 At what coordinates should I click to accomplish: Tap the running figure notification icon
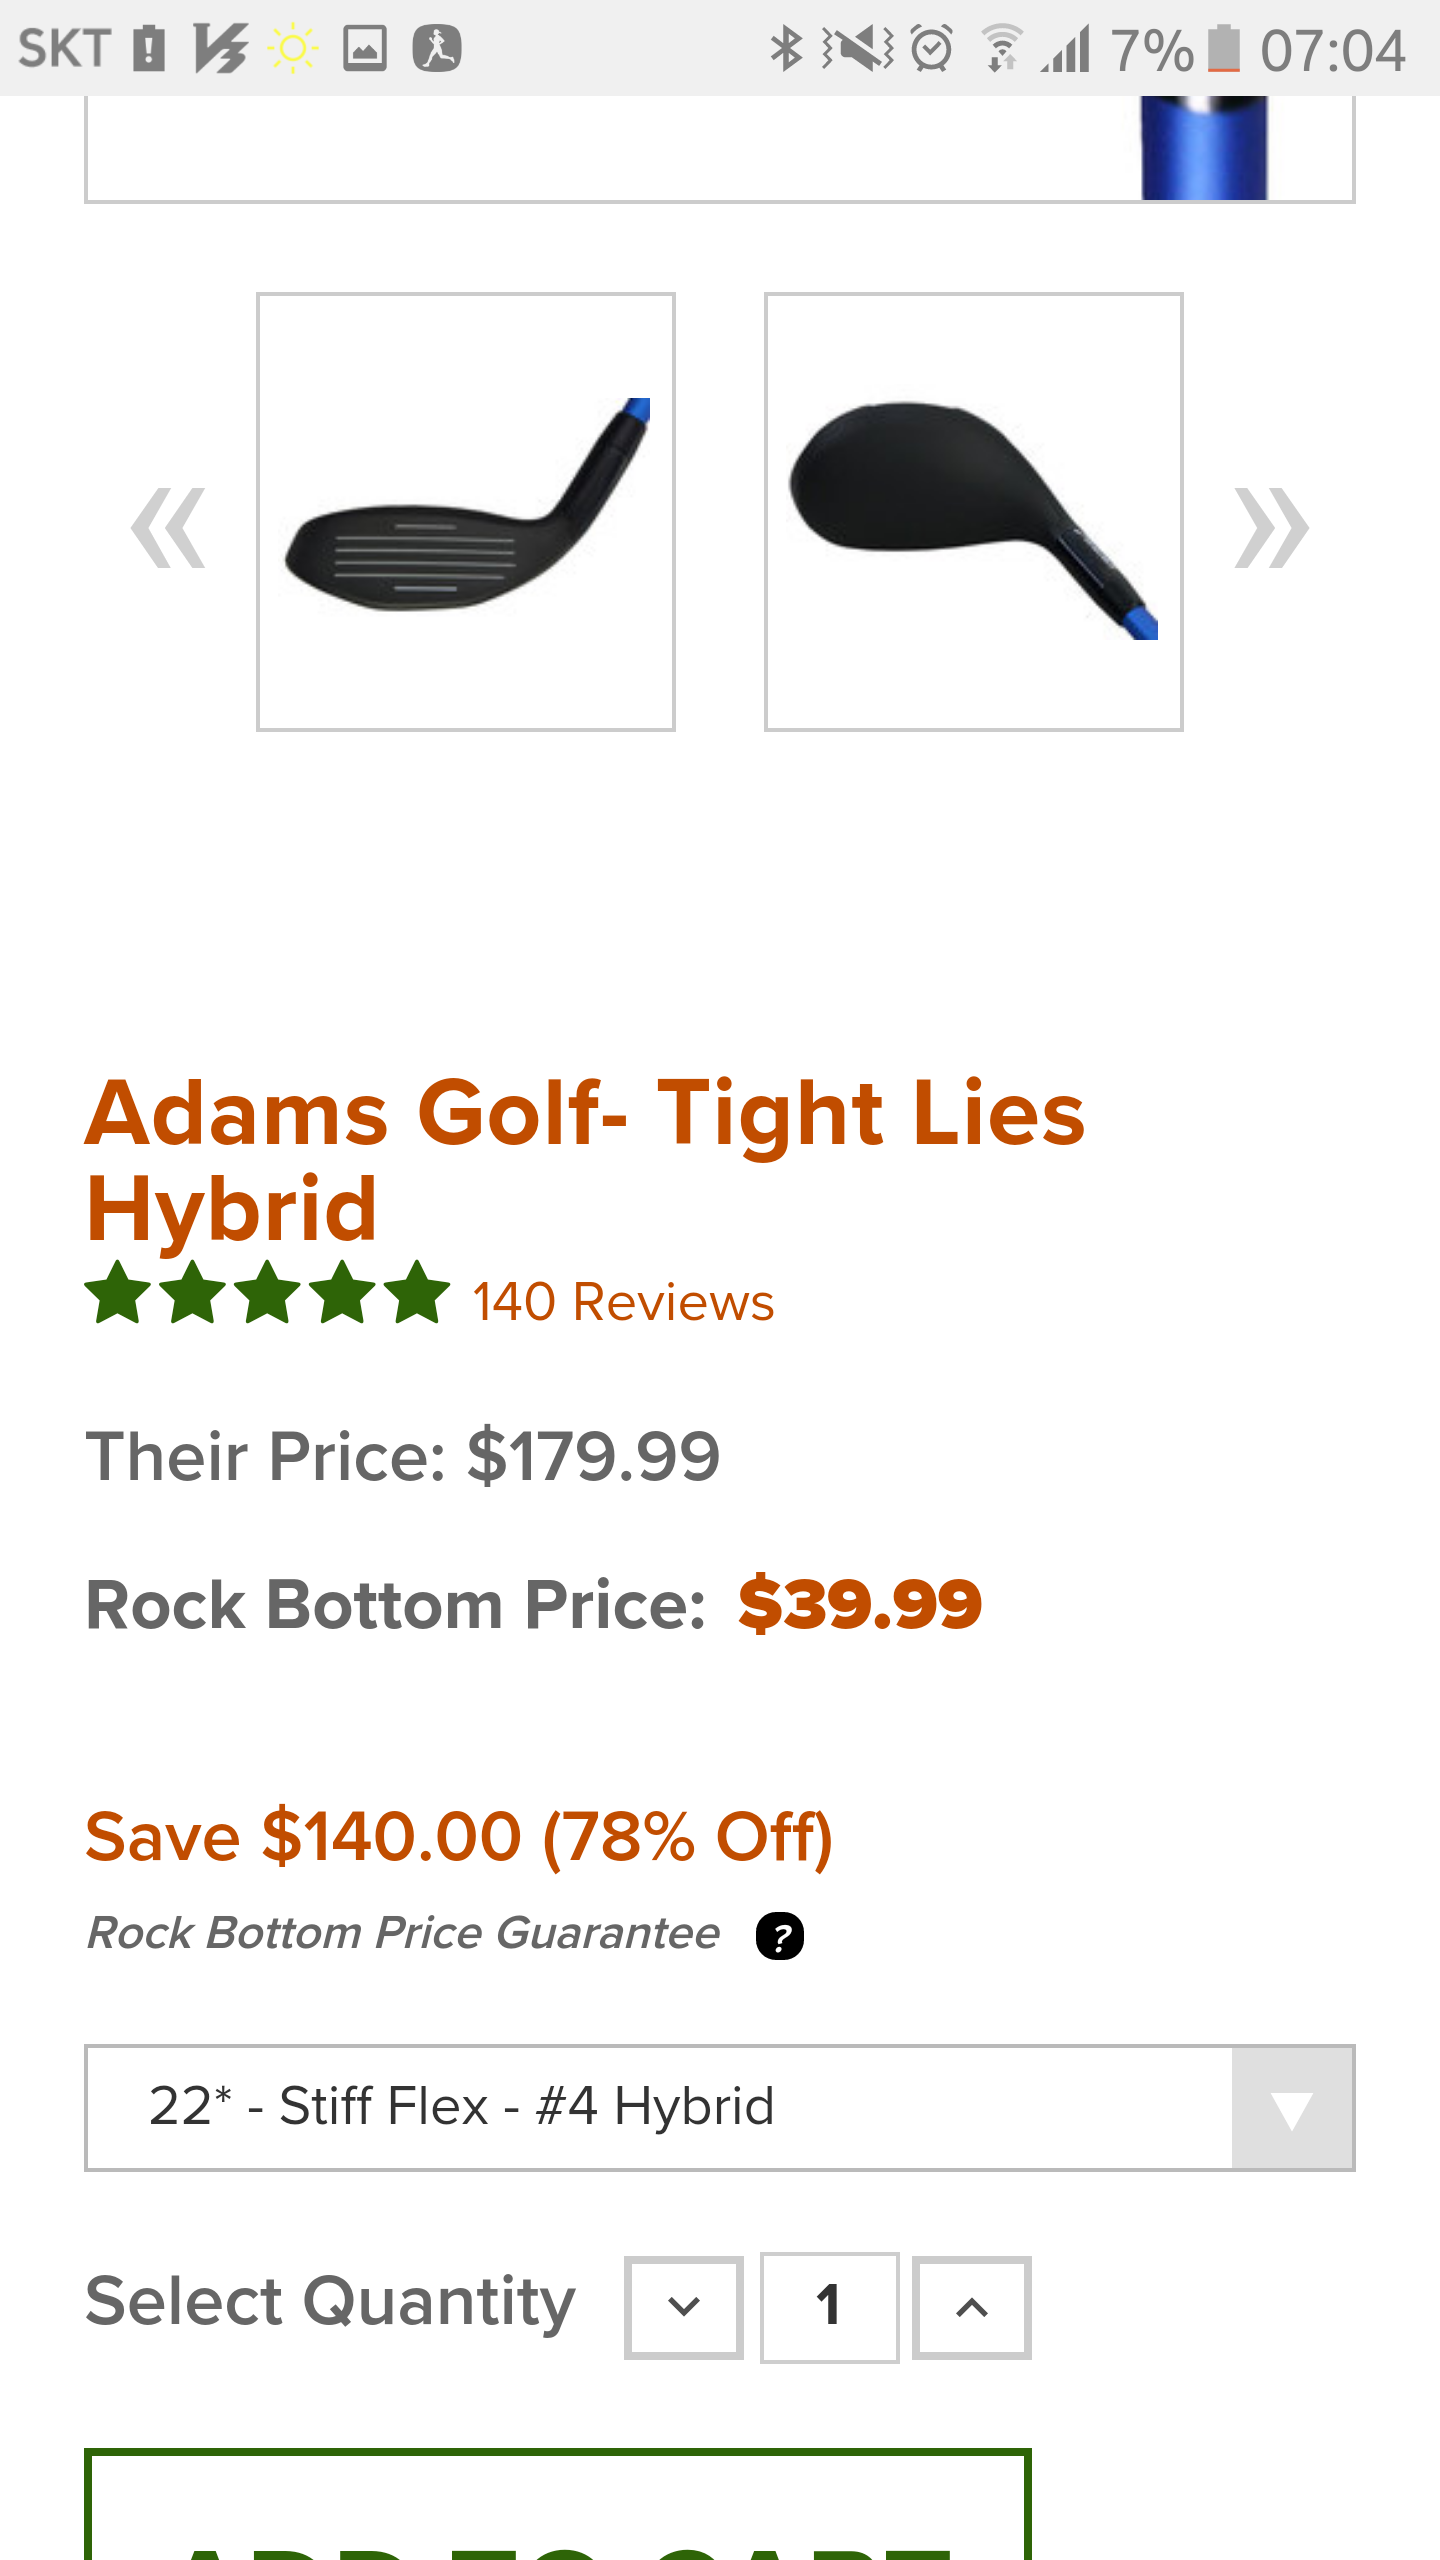coord(437,48)
